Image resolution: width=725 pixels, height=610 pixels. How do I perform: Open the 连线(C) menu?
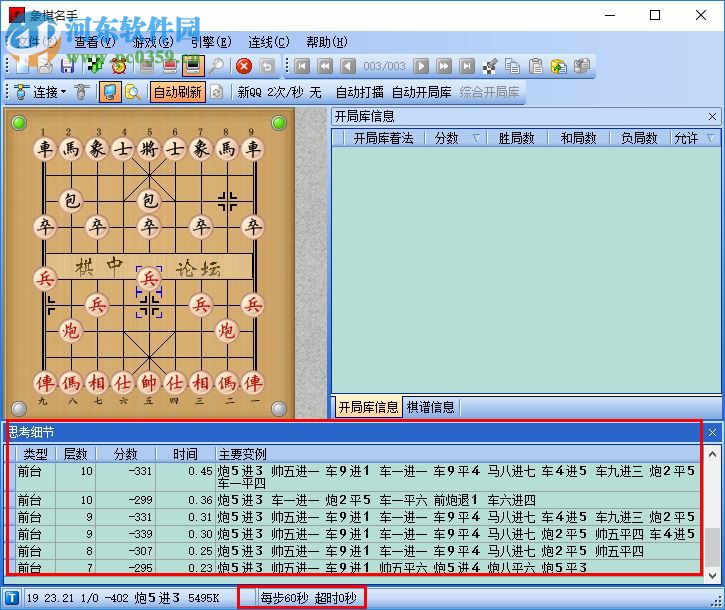269,42
